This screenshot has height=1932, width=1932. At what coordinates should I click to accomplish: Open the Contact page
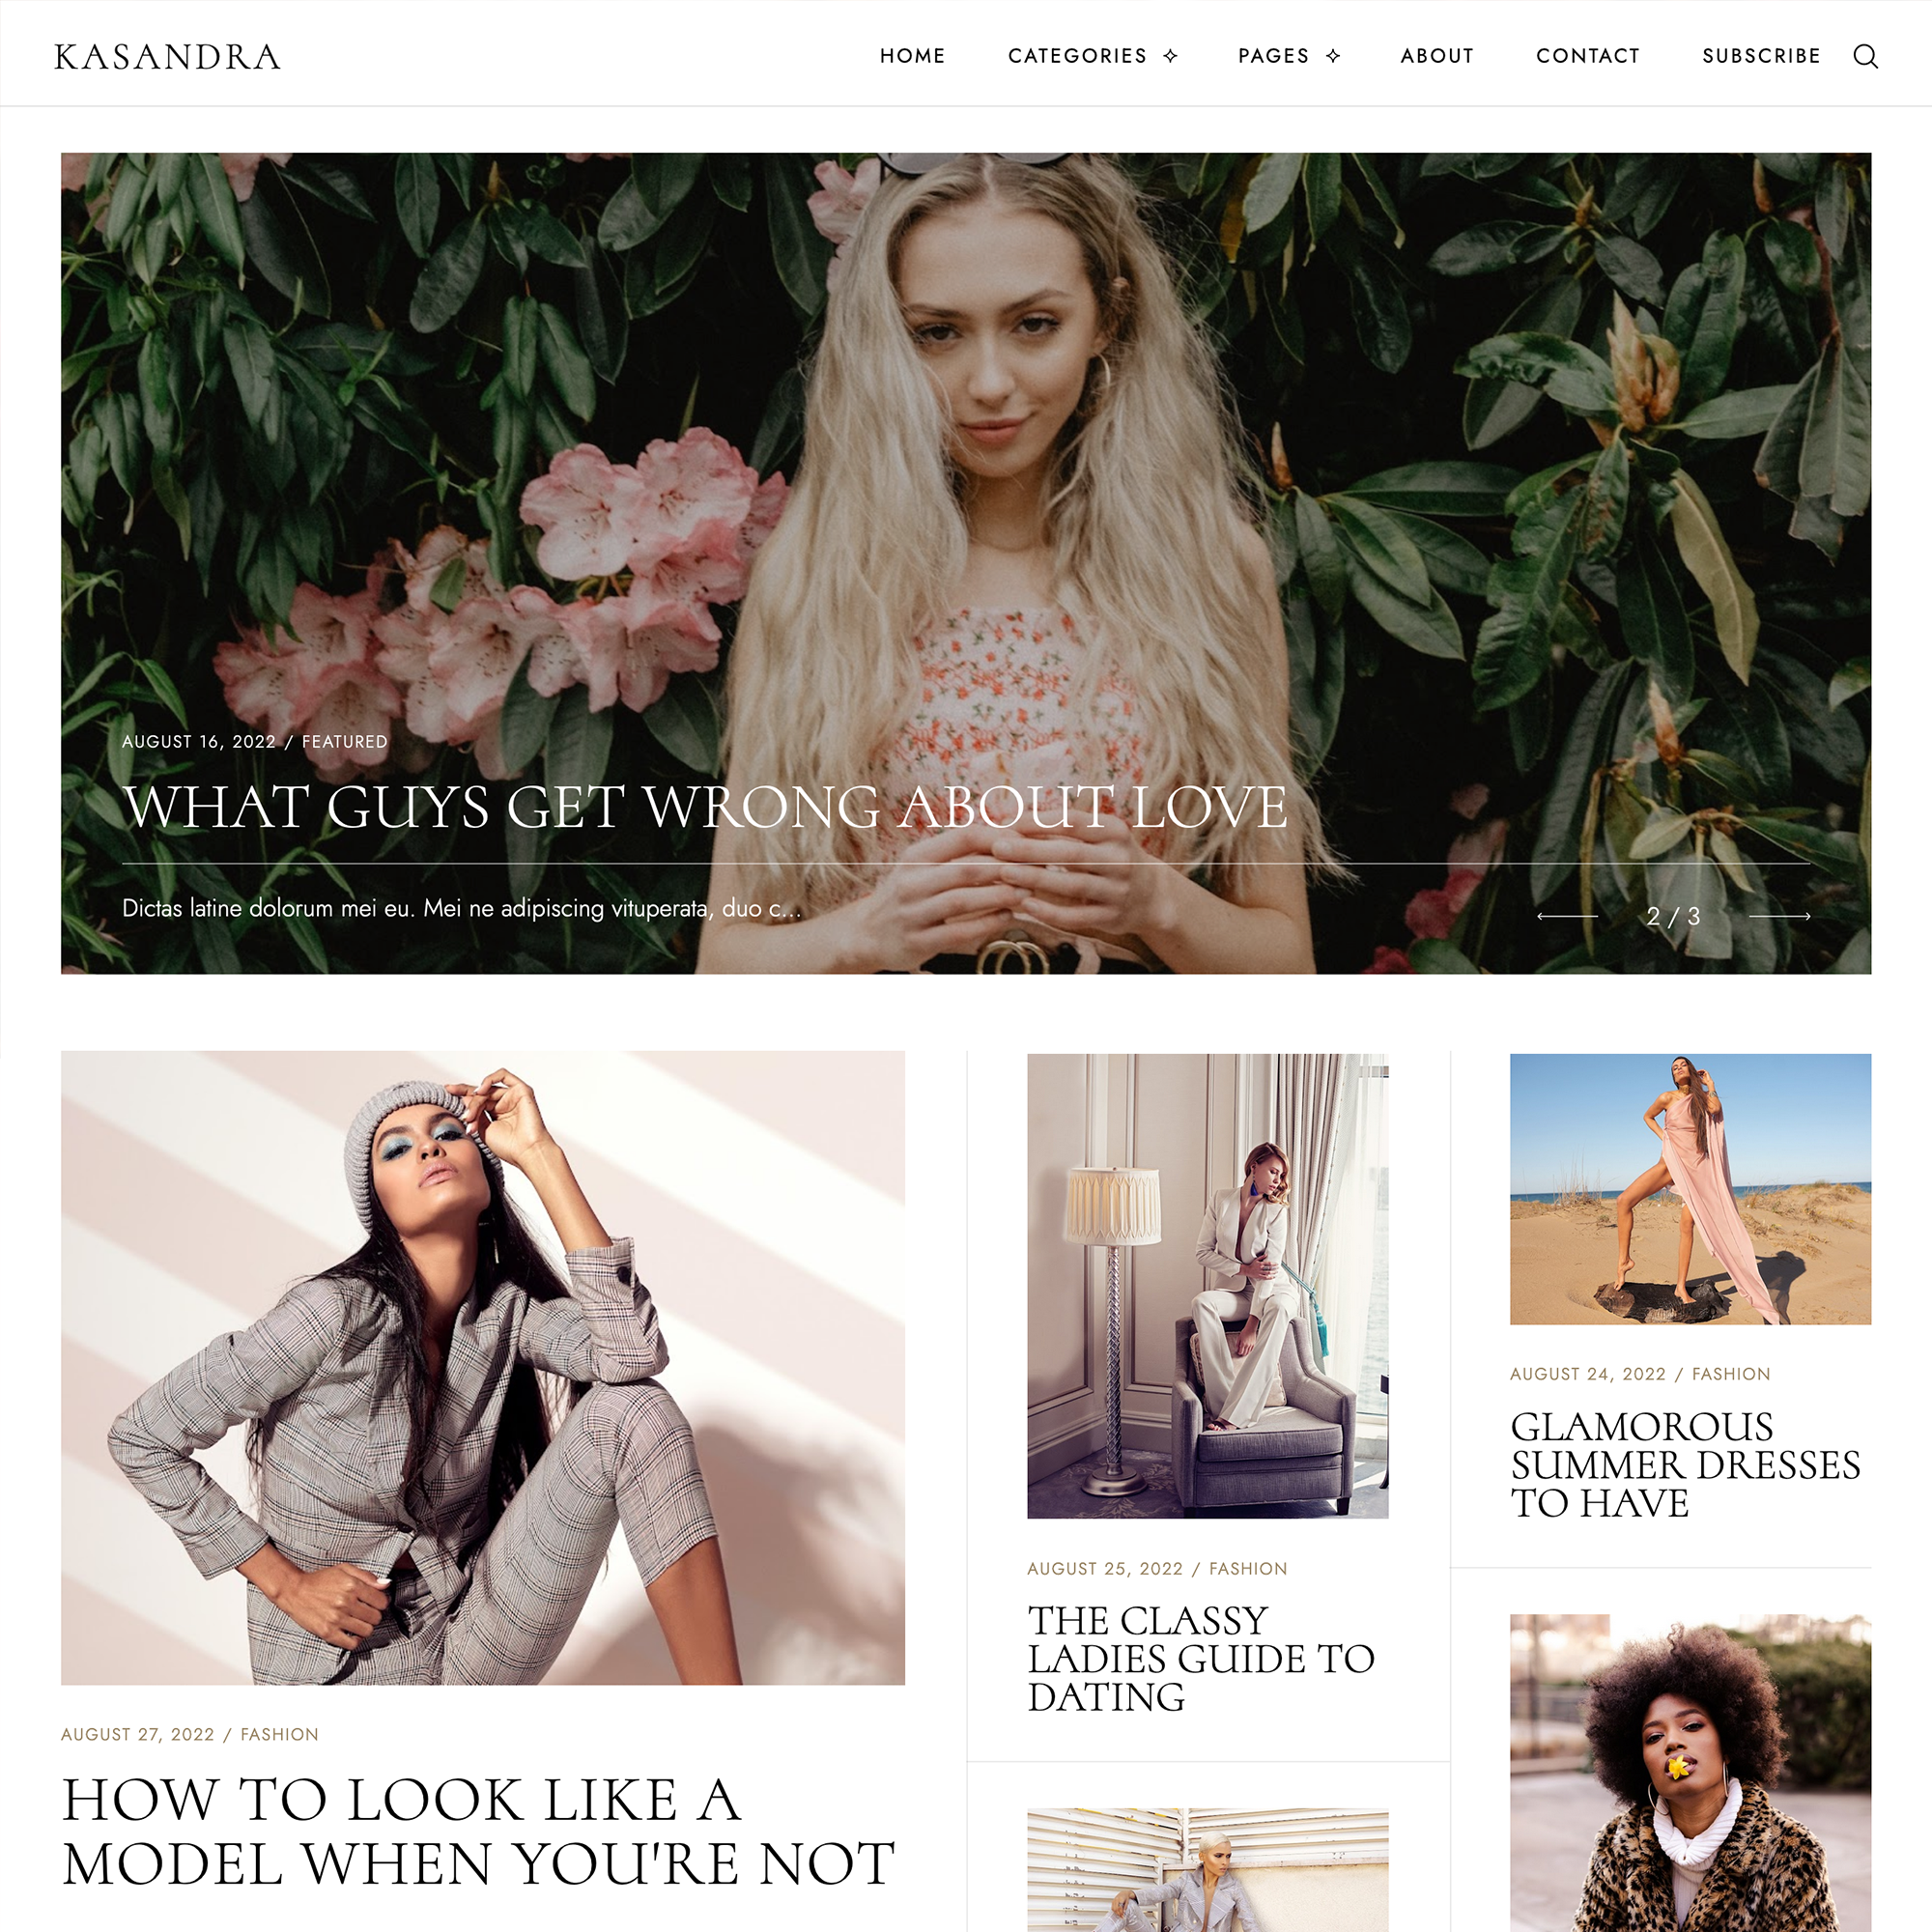pos(1588,56)
